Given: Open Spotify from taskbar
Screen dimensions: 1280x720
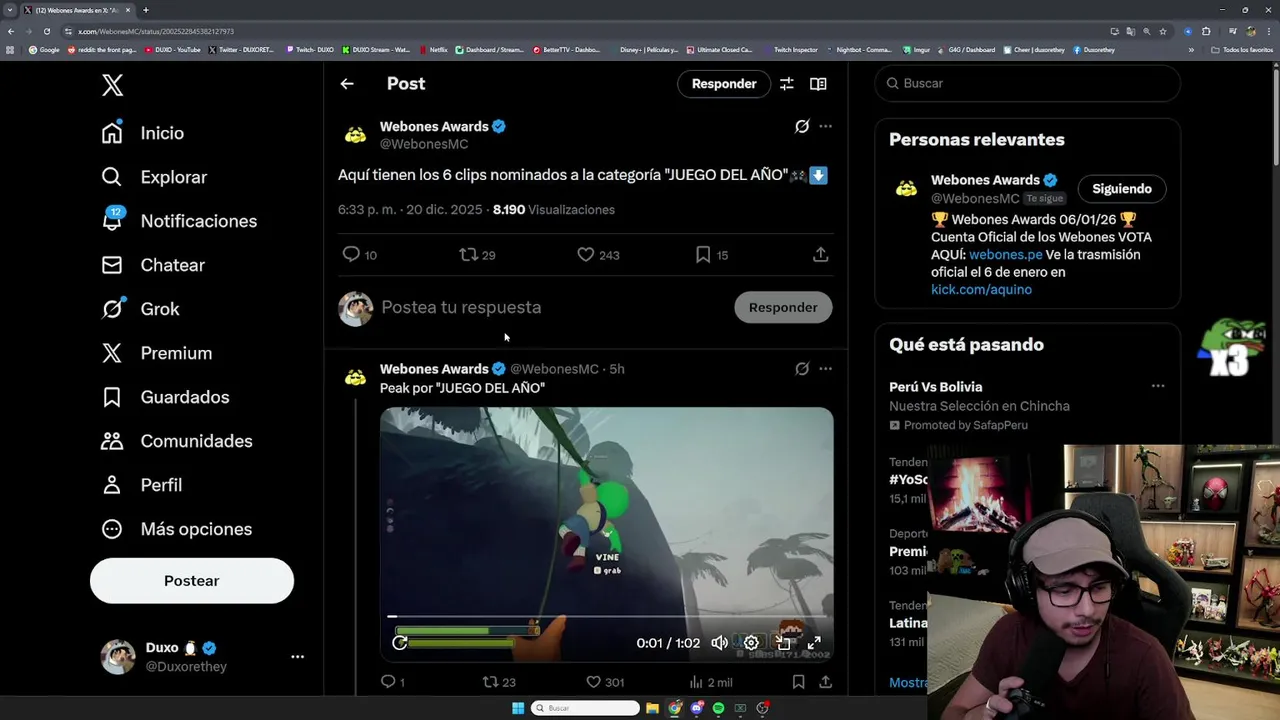Looking at the screenshot, I should point(718,708).
